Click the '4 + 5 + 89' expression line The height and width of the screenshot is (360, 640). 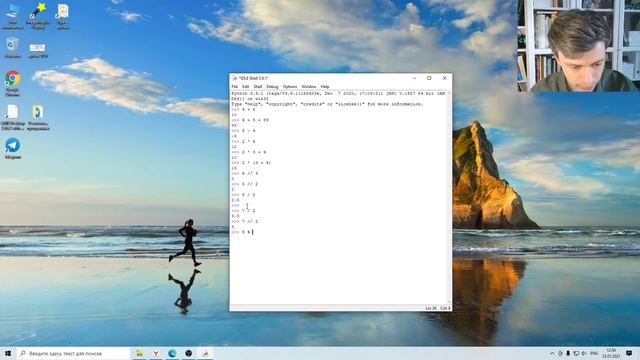pyautogui.click(x=250, y=120)
